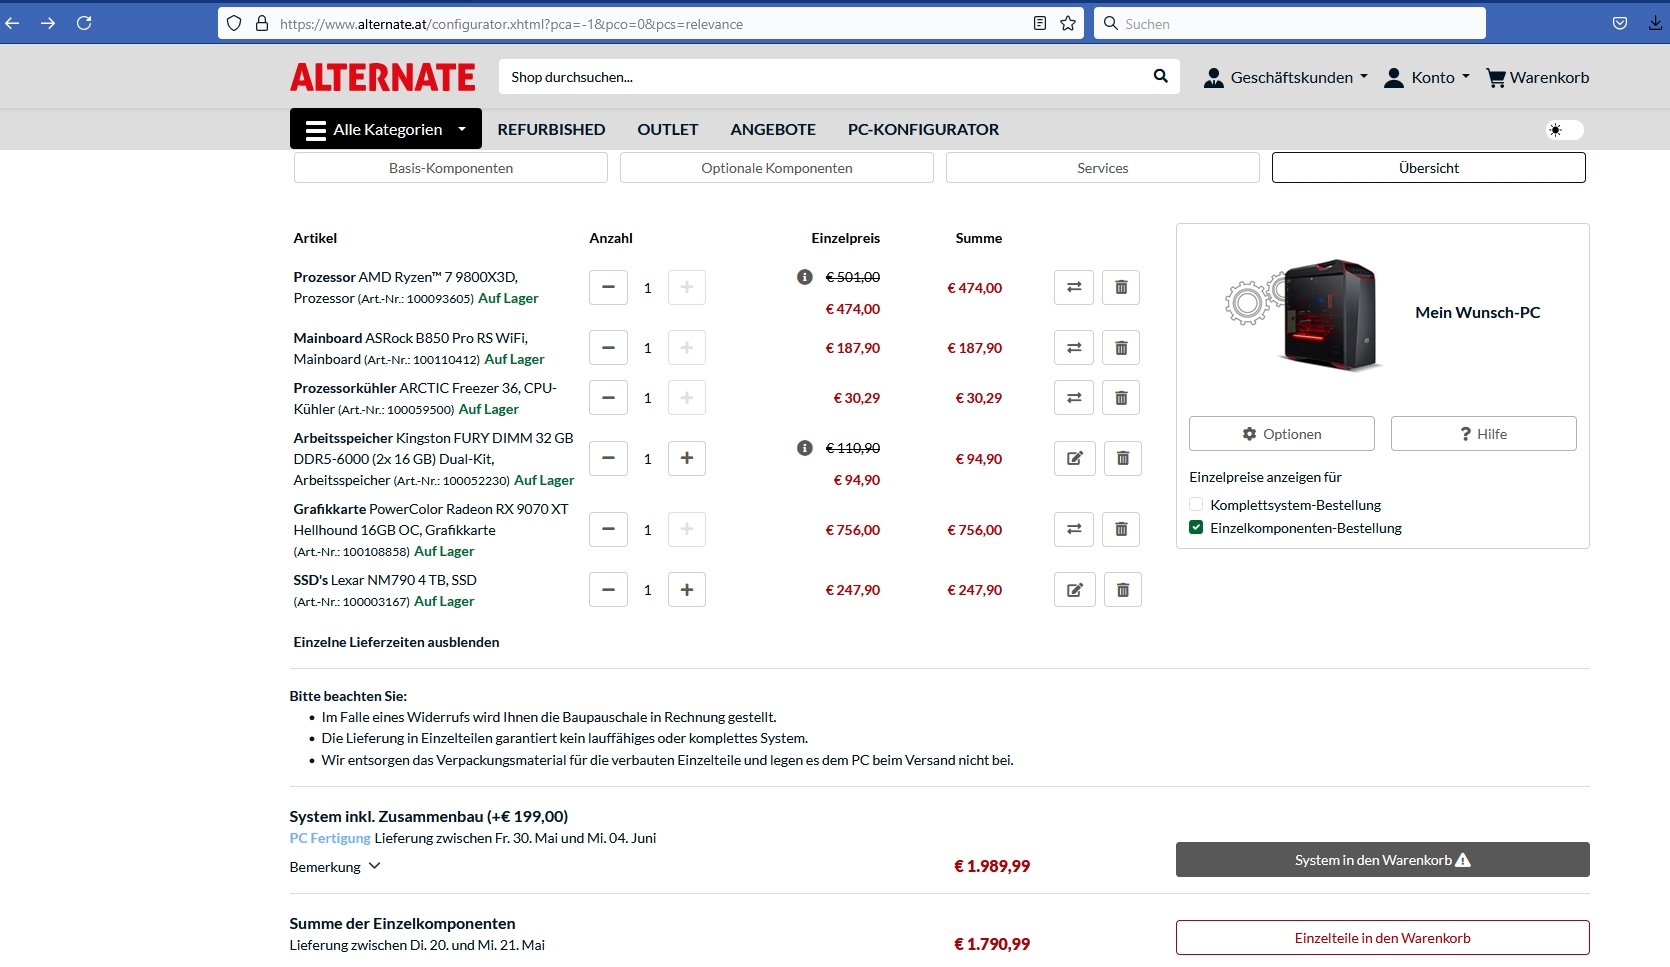
Task: Delete the Grafikkarte PowerColor row
Action: [1121, 530]
